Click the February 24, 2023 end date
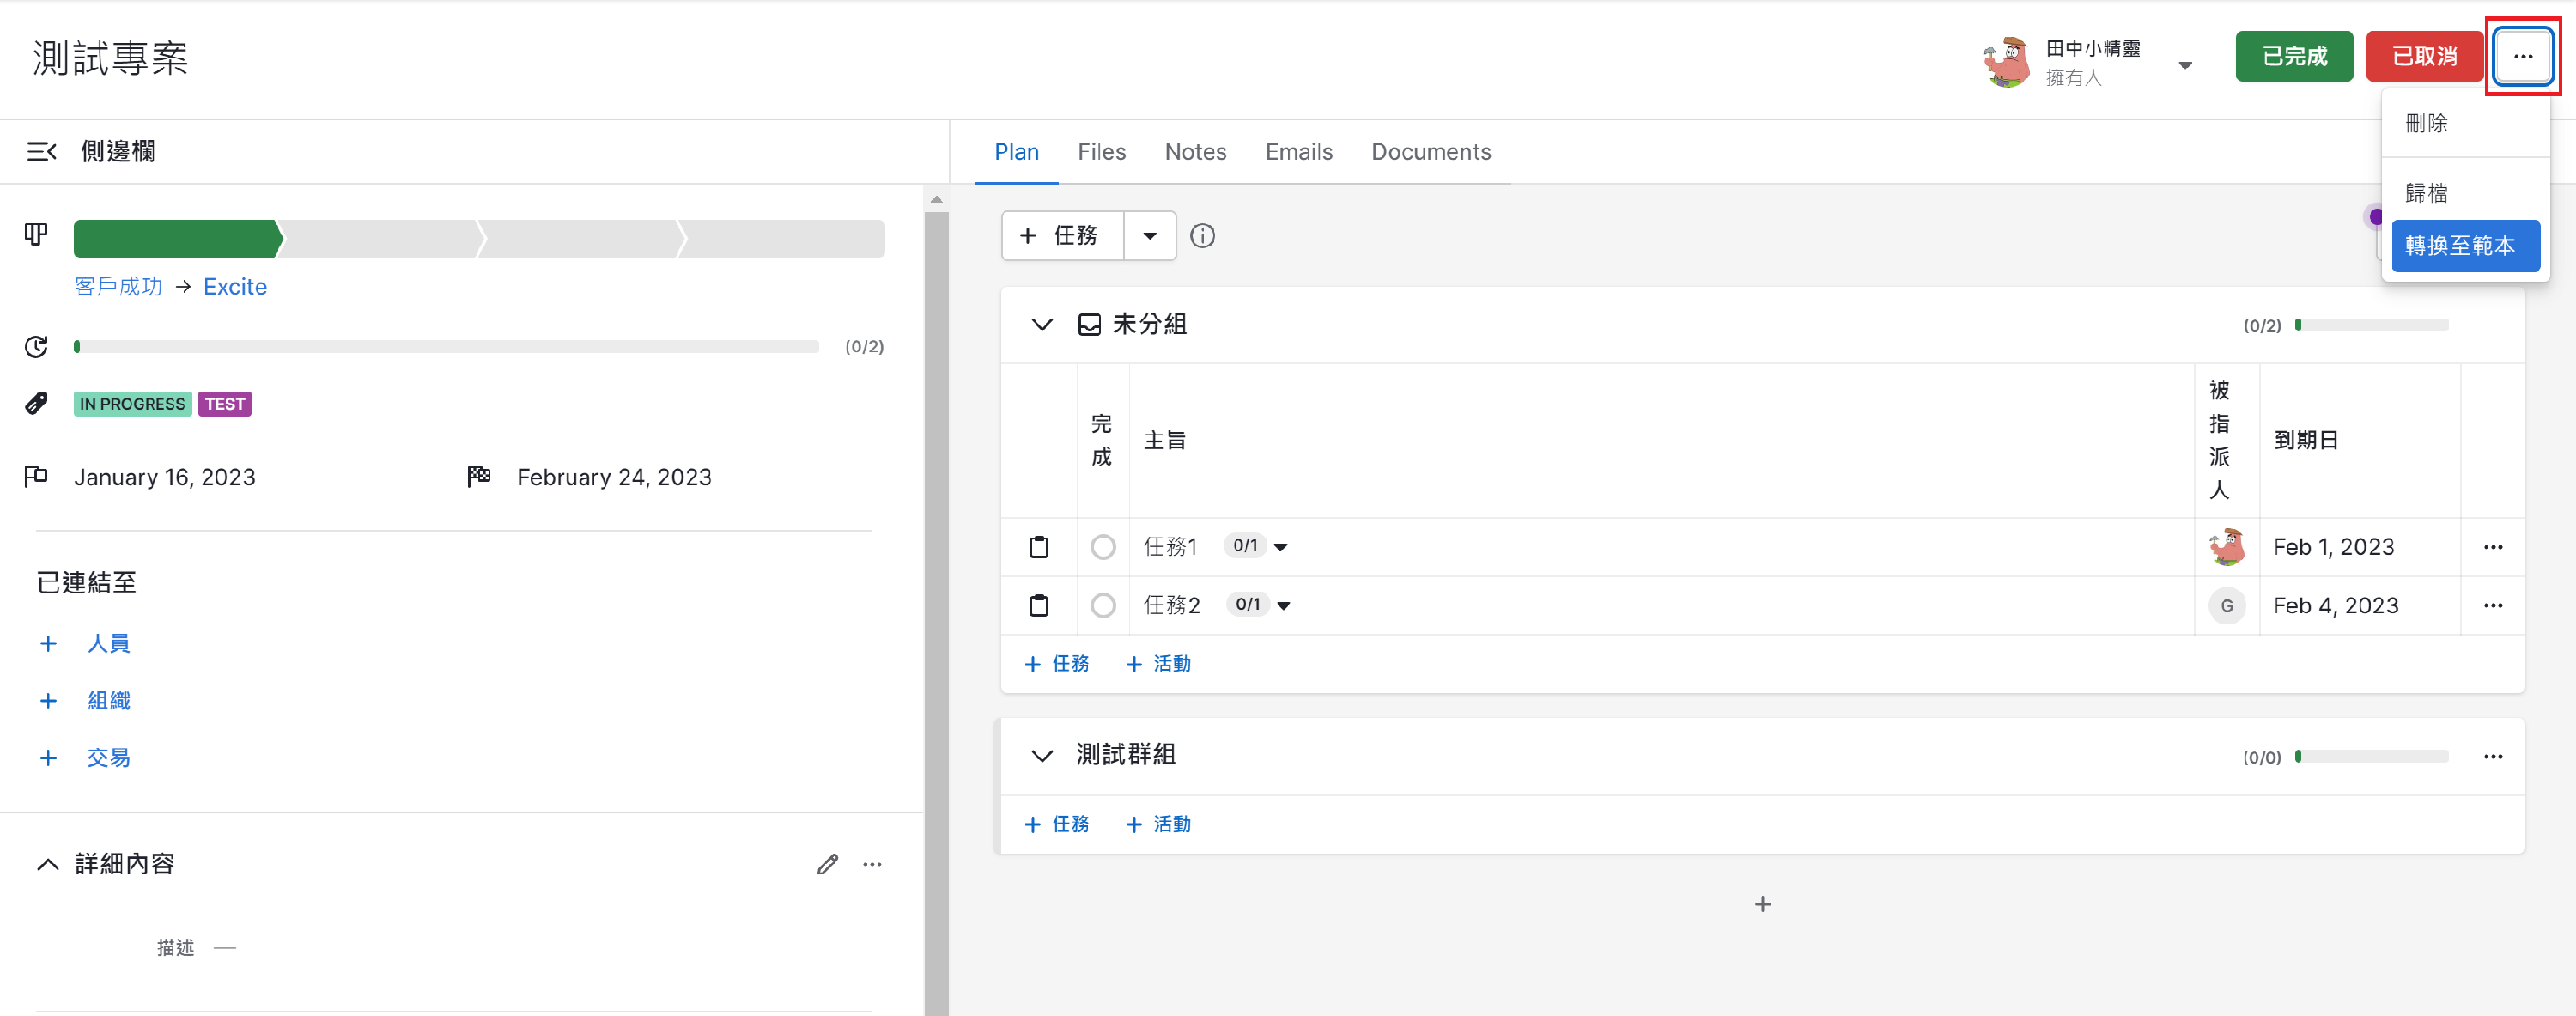The height and width of the screenshot is (1016, 2576). point(614,477)
